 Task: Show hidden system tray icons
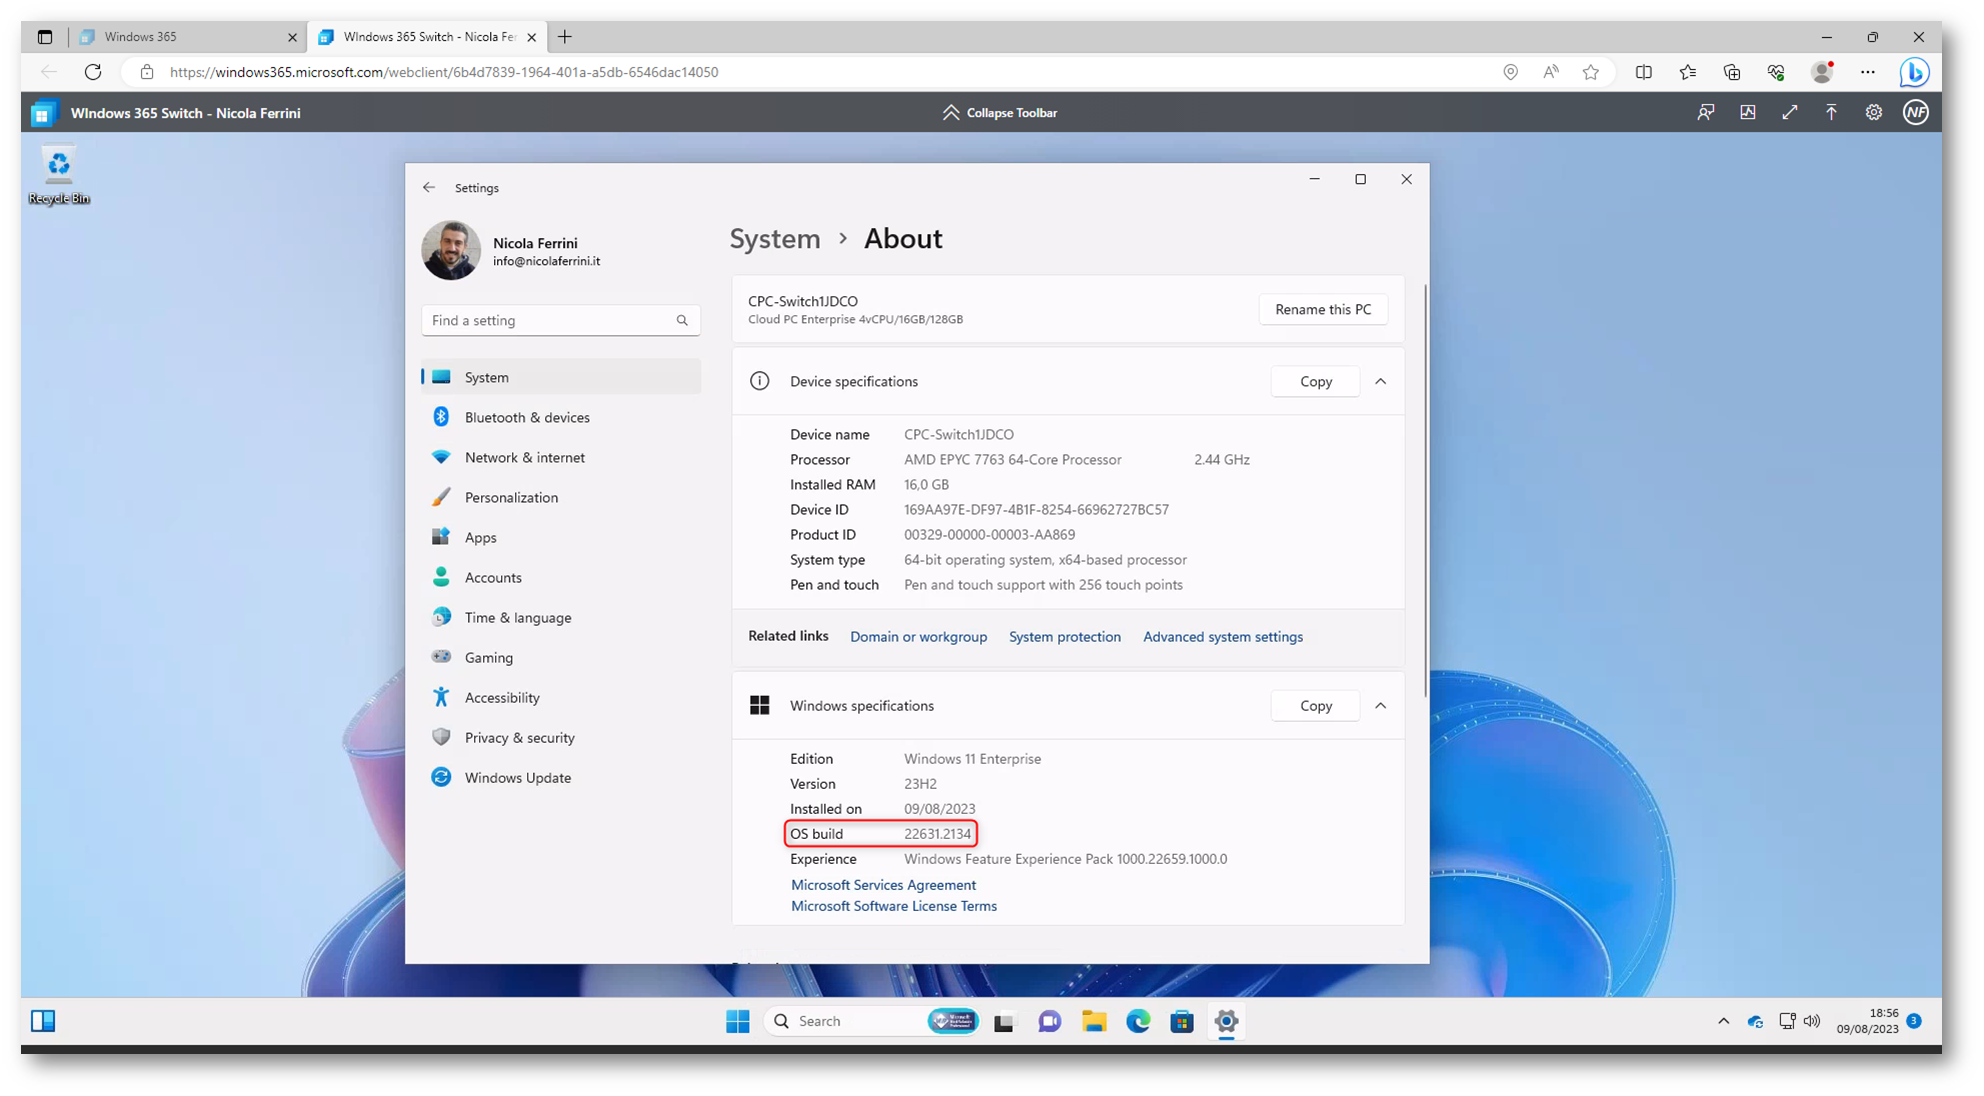(1723, 1021)
